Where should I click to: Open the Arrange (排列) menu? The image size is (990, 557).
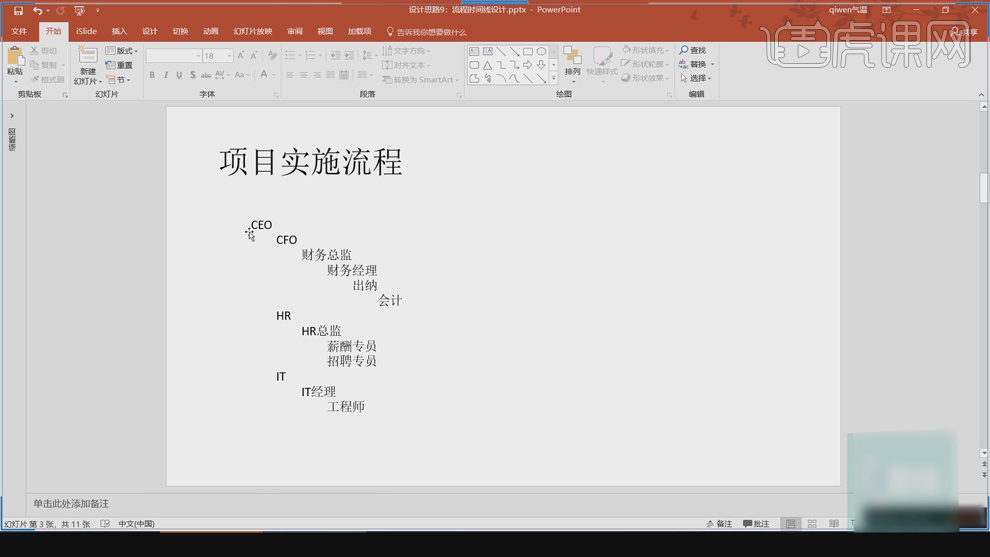572,64
